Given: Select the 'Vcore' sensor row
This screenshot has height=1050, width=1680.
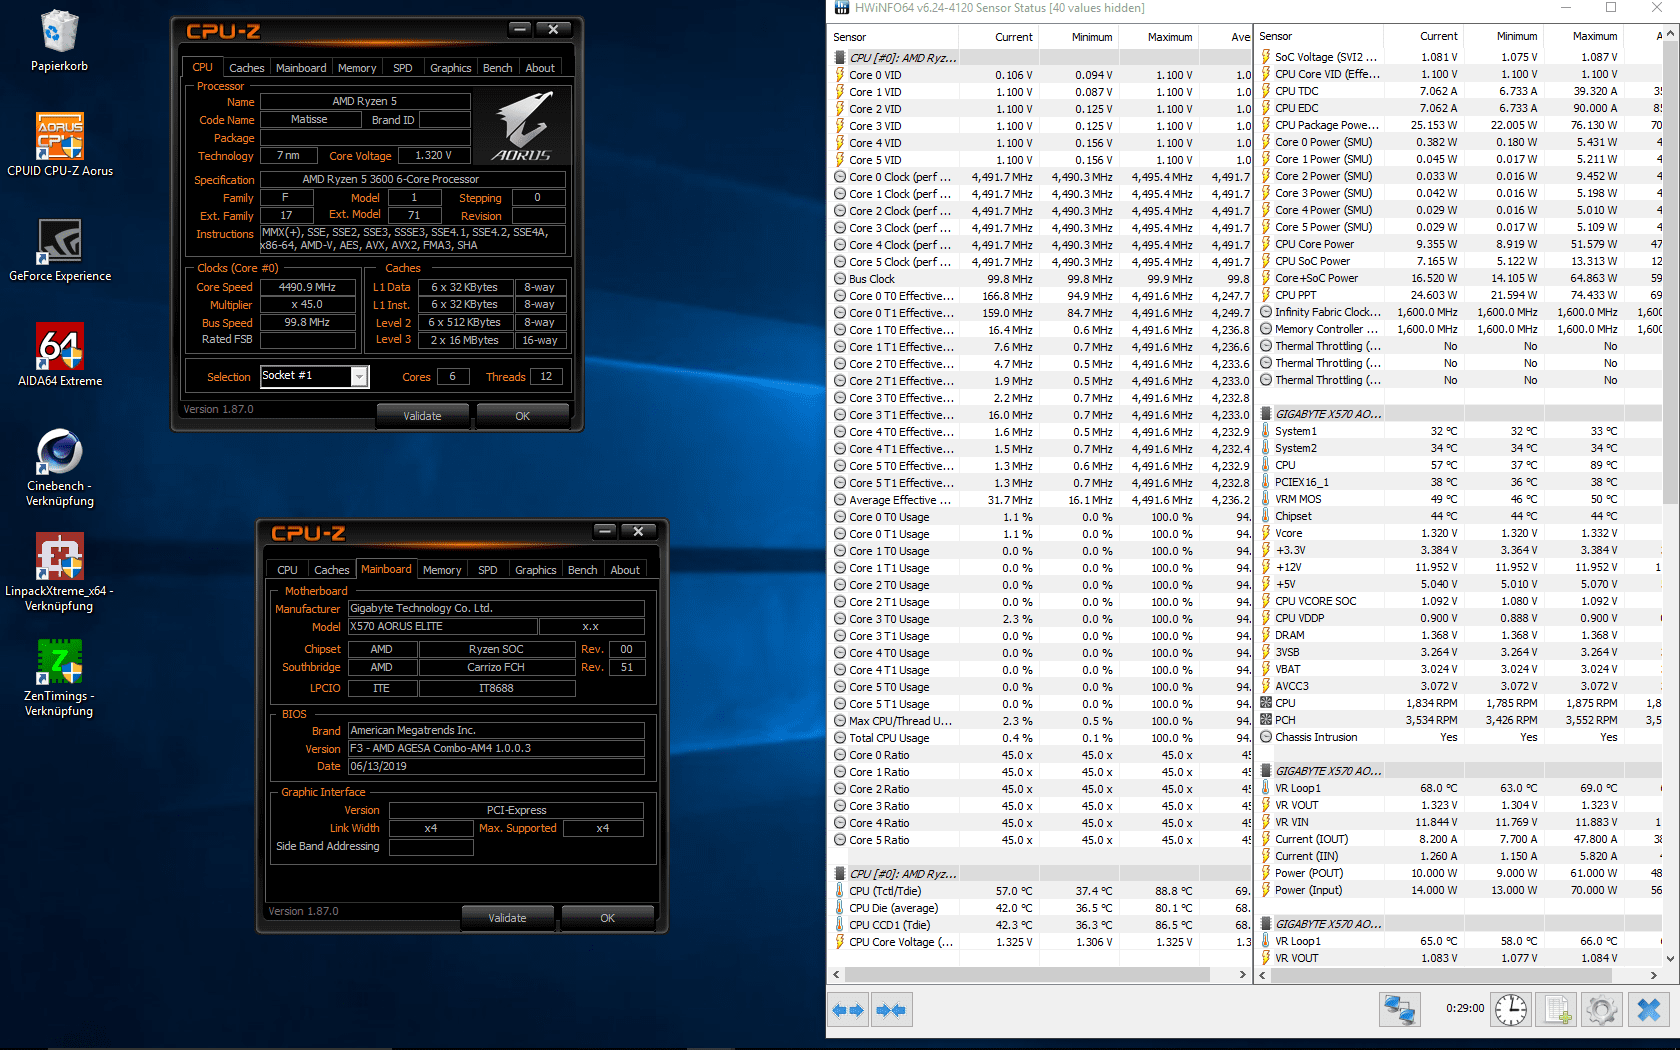Looking at the screenshot, I should pyautogui.click(x=1460, y=533).
